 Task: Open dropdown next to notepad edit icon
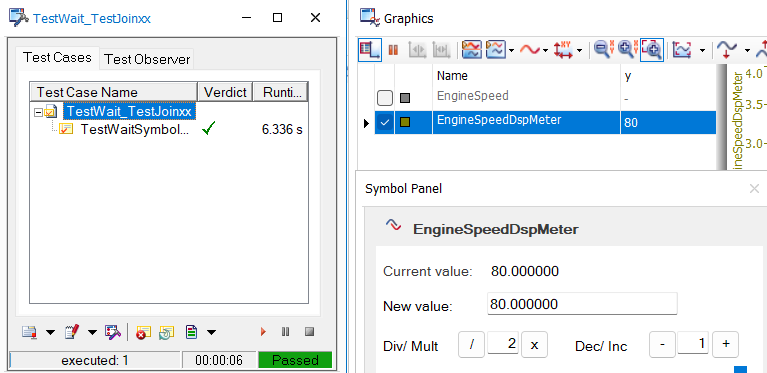pos(92,333)
